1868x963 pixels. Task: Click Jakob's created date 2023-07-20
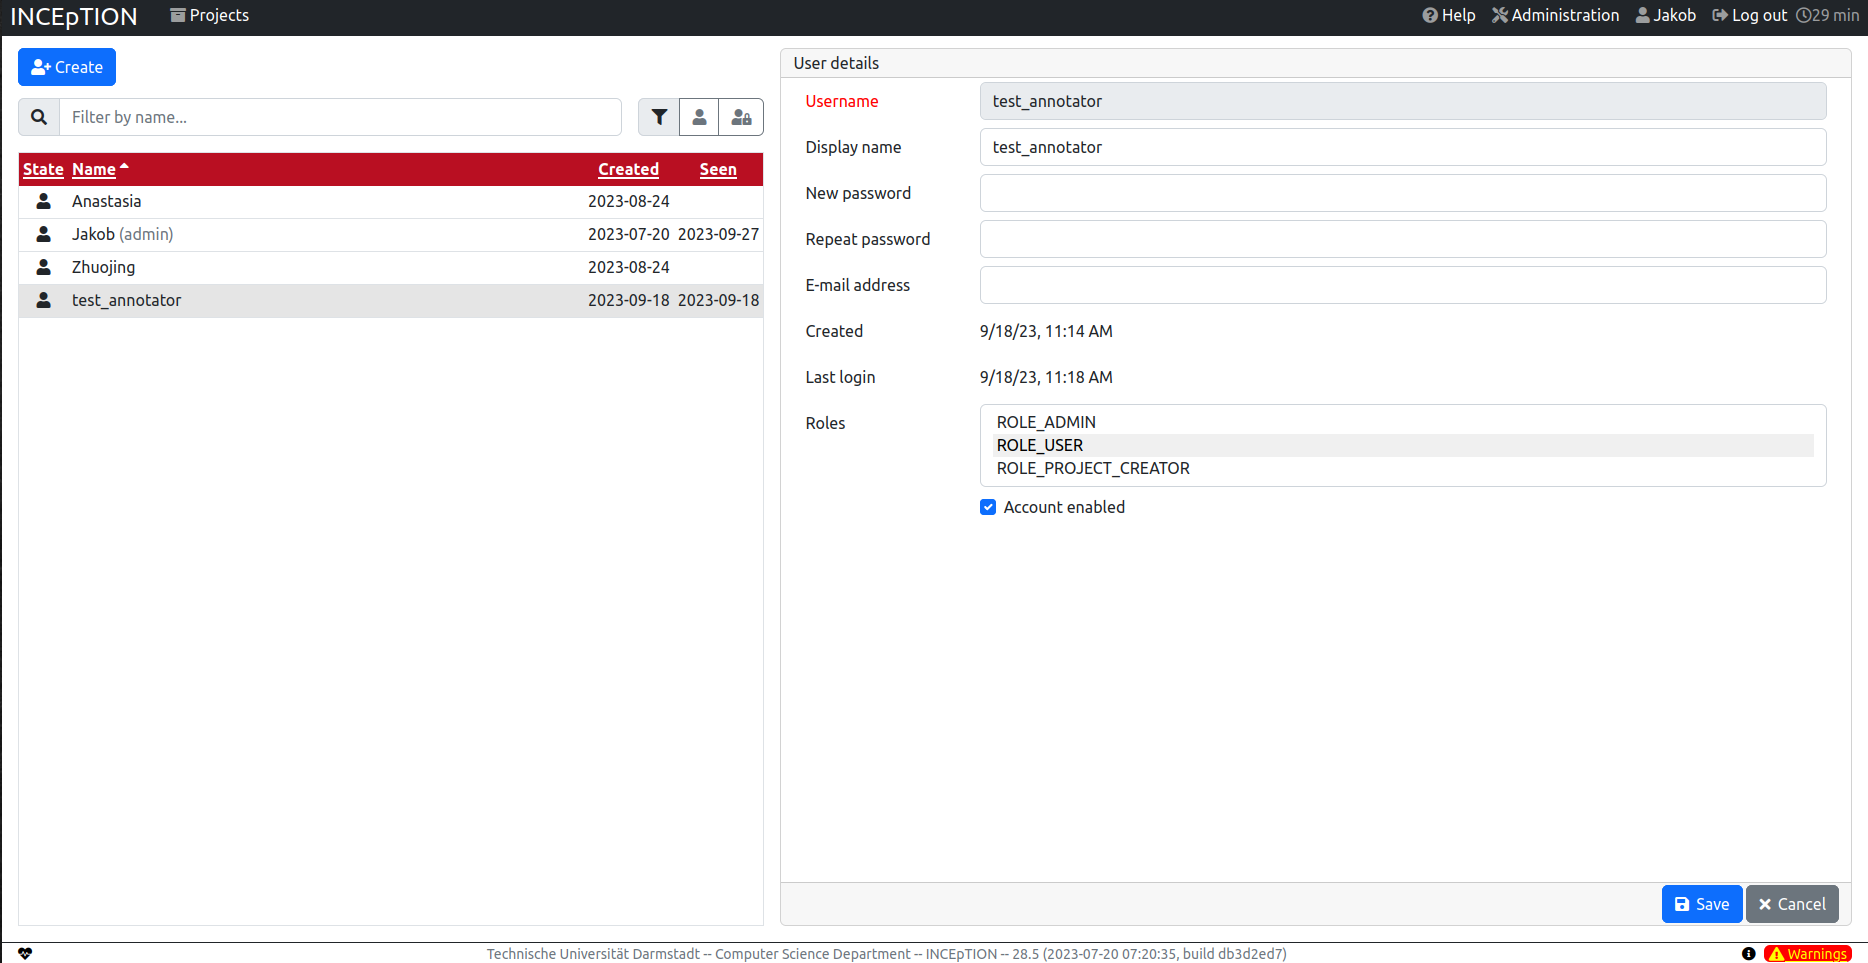click(x=628, y=234)
